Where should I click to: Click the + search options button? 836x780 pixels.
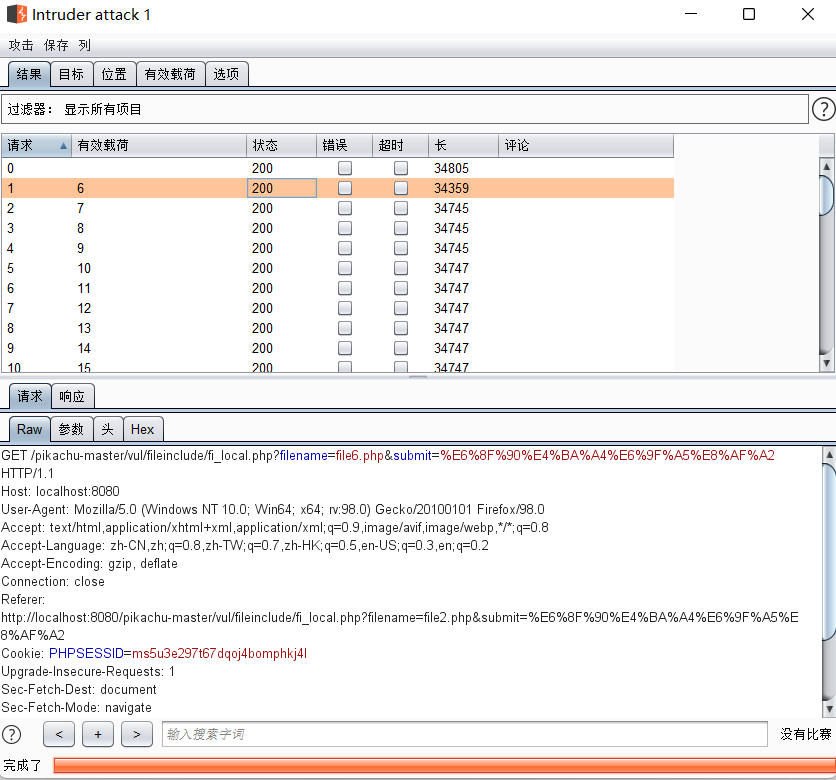click(98, 734)
